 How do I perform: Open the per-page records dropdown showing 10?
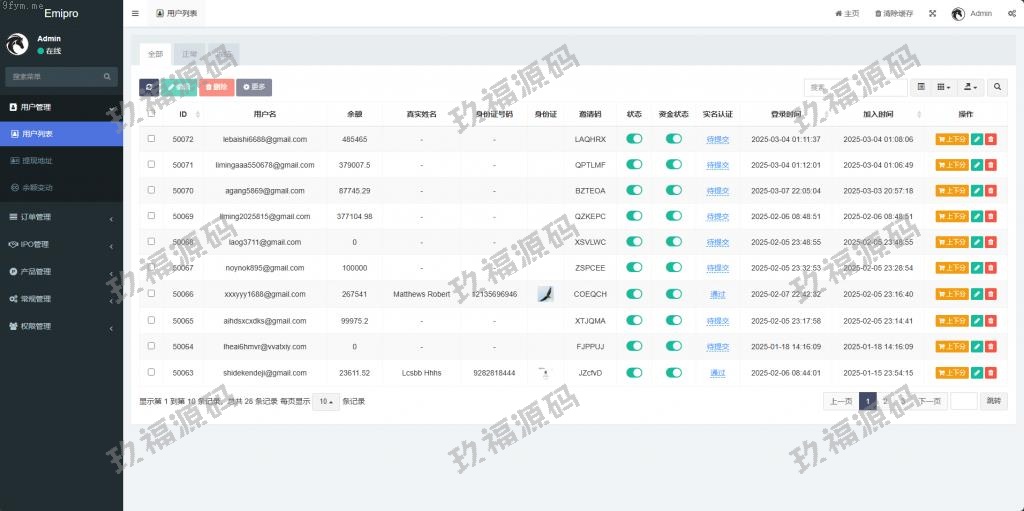click(x=325, y=401)
